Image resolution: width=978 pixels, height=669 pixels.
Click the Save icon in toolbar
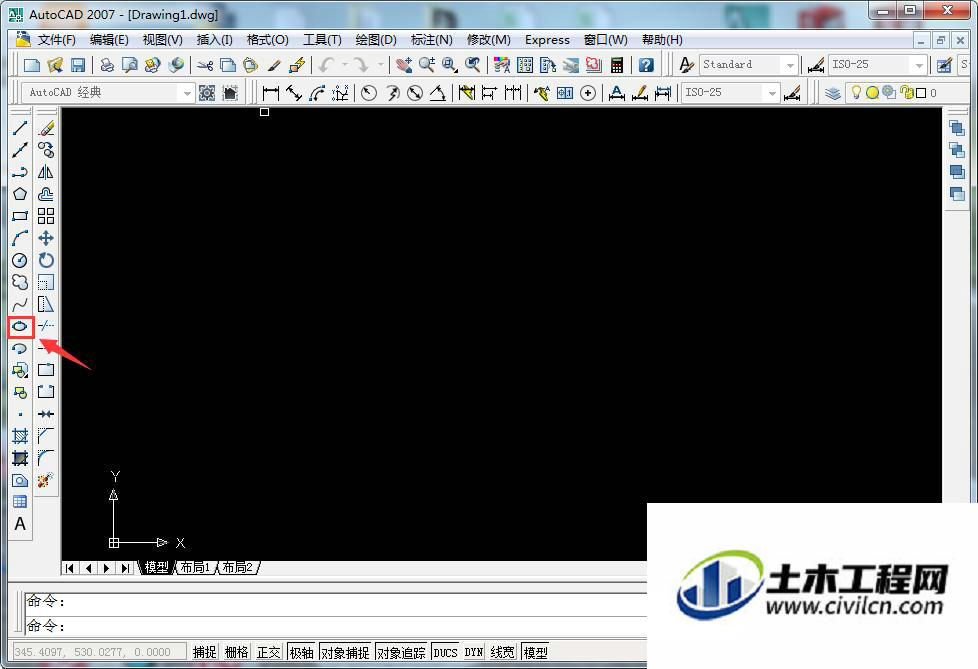point(78,65)
